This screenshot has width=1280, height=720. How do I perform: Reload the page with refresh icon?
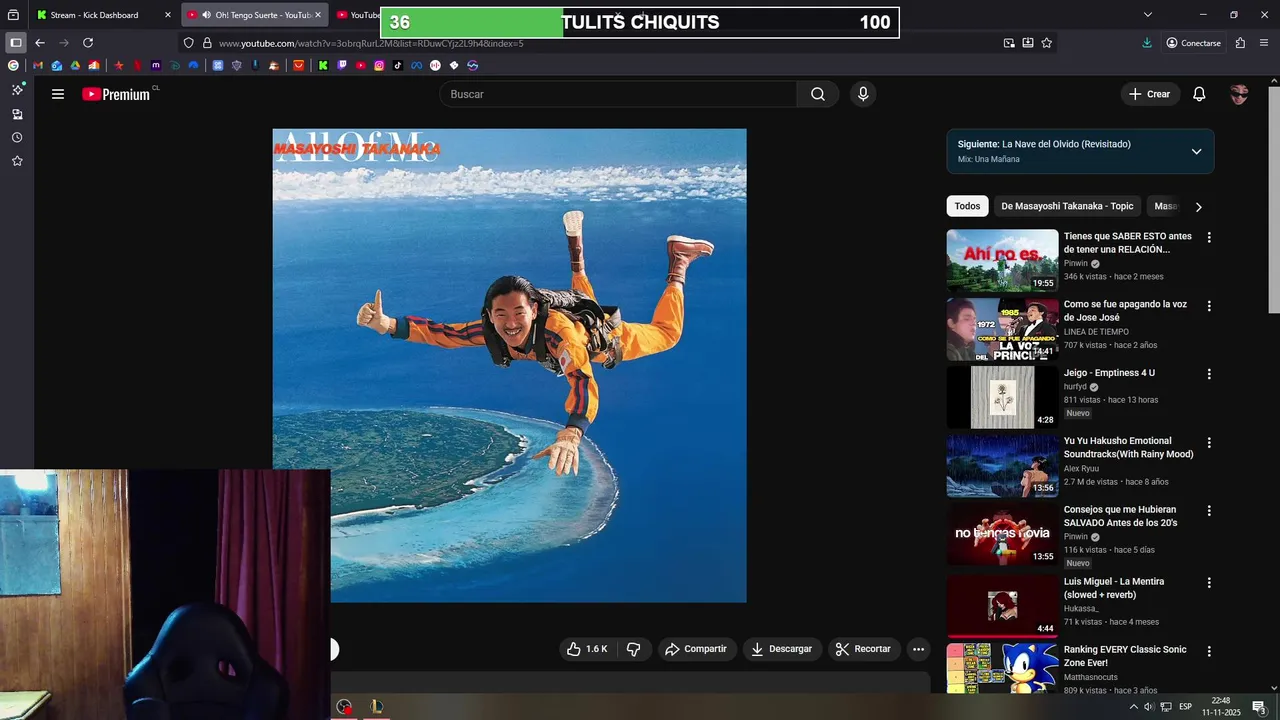88,43
